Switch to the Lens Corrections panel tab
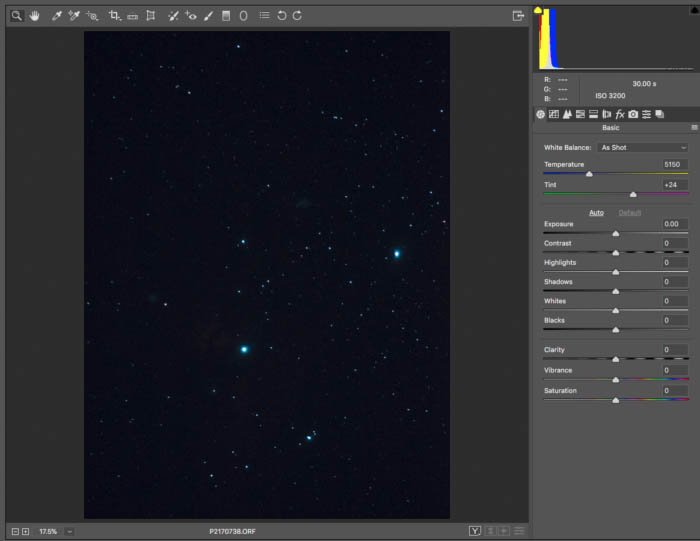 pyautogui.click(x=606, y=114)
